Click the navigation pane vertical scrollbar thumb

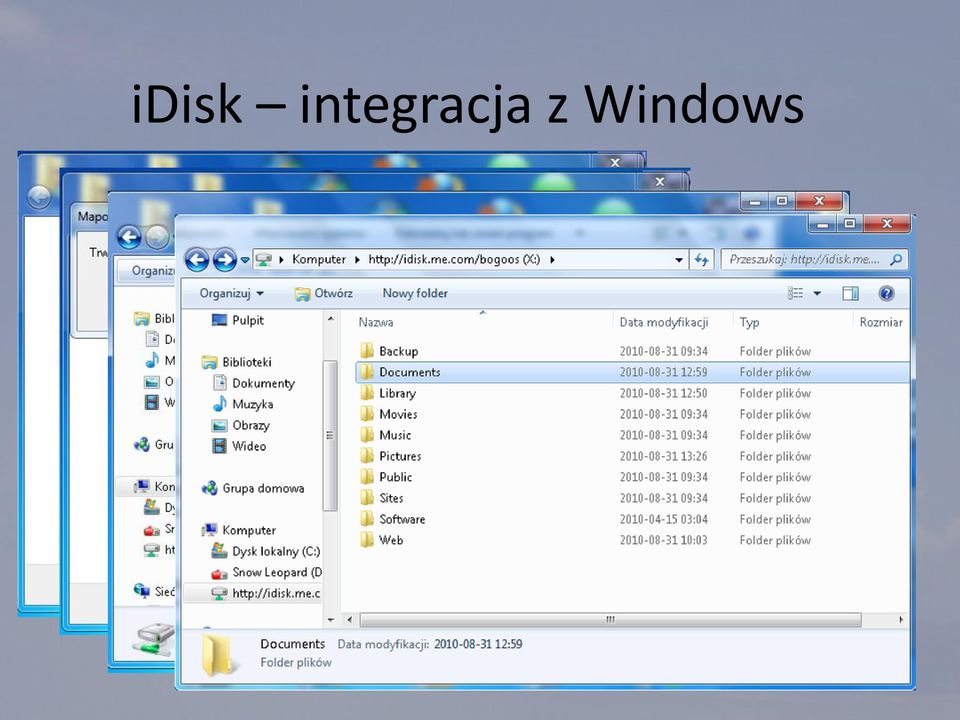(x=330, y=435)
